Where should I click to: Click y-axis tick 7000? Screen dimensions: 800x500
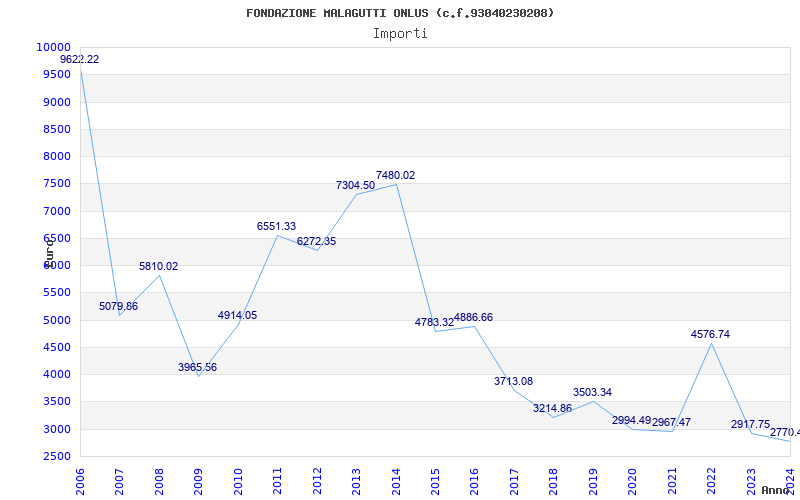[57, 211]
